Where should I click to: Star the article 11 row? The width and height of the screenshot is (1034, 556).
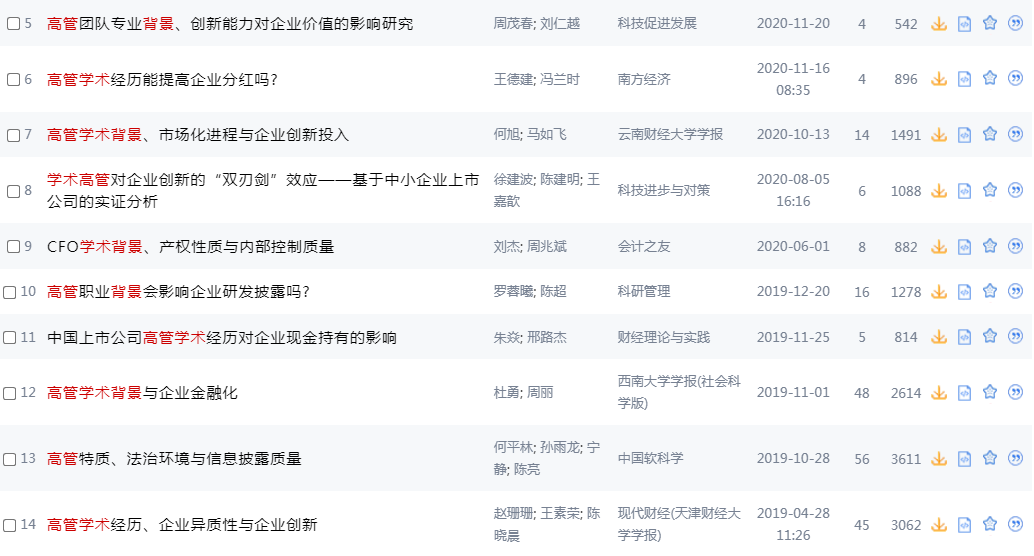point(990,336)
